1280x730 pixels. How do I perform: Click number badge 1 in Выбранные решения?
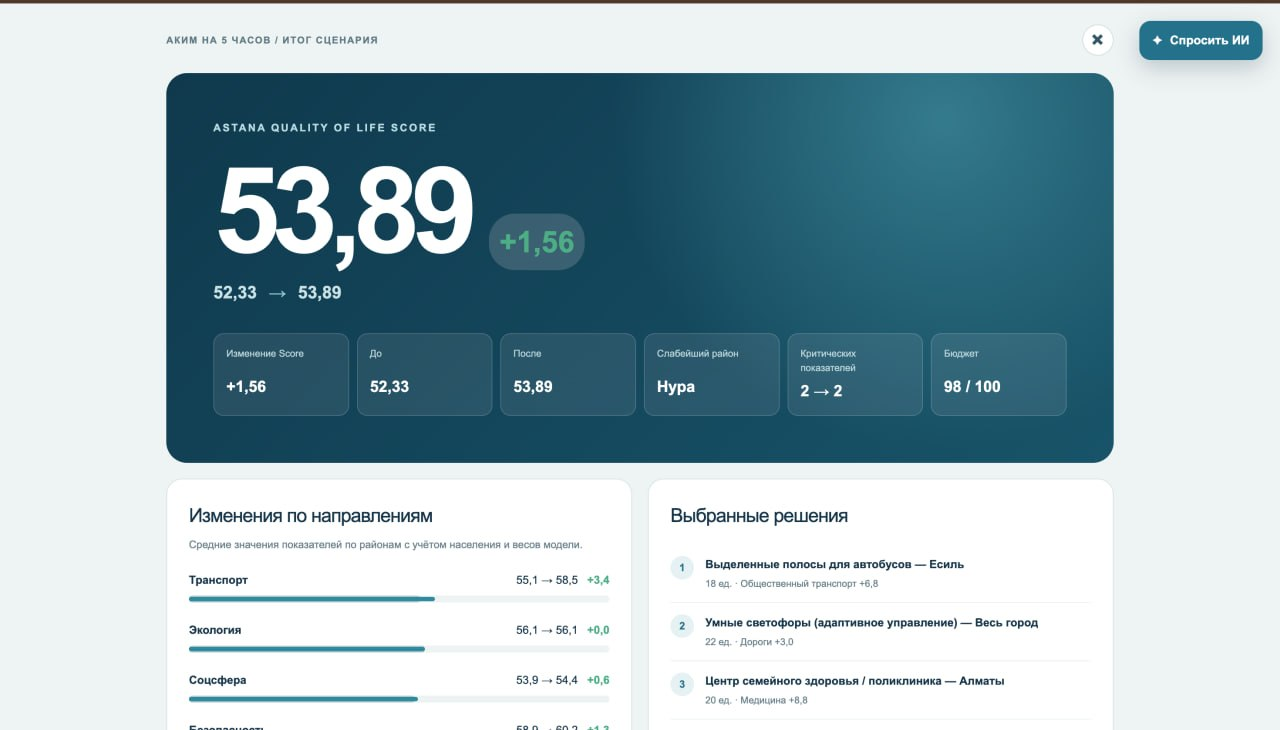(682, 568)
